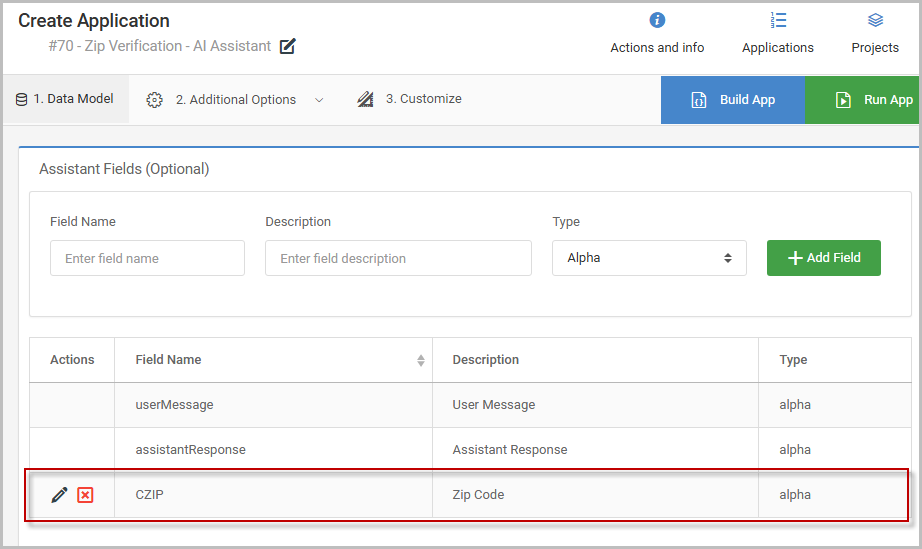
Task: Open the Actions and info menu
Action: click(x=657, y=33)
